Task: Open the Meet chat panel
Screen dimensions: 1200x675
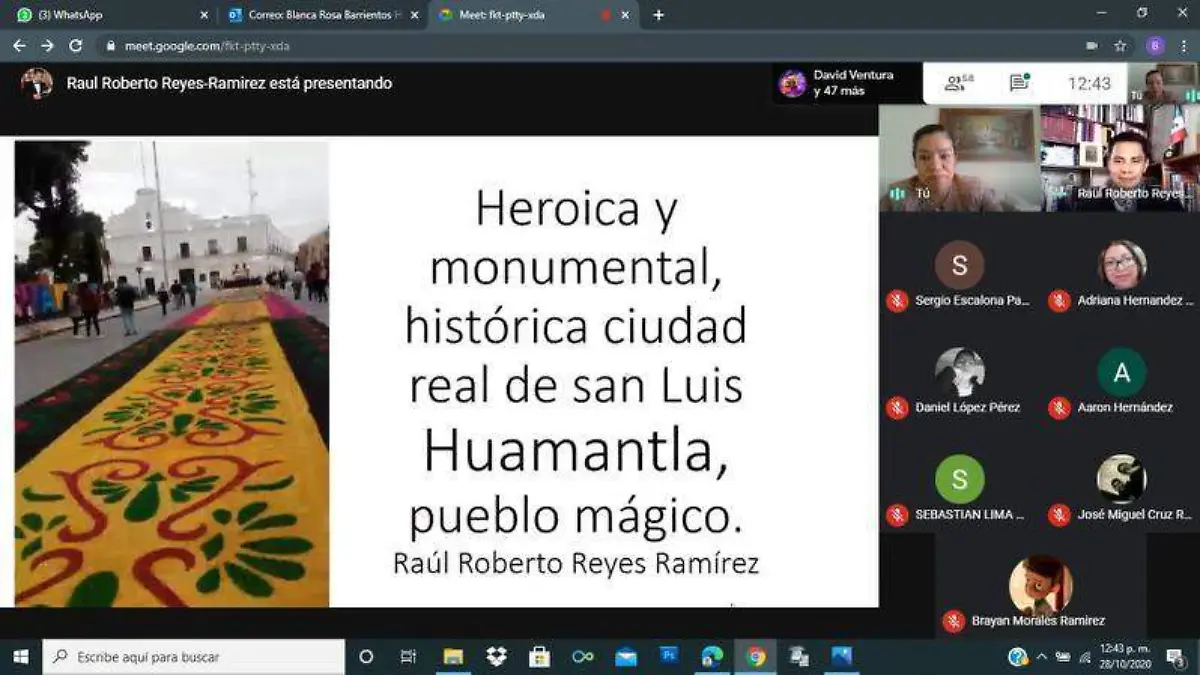Action: coord(1019,83)
